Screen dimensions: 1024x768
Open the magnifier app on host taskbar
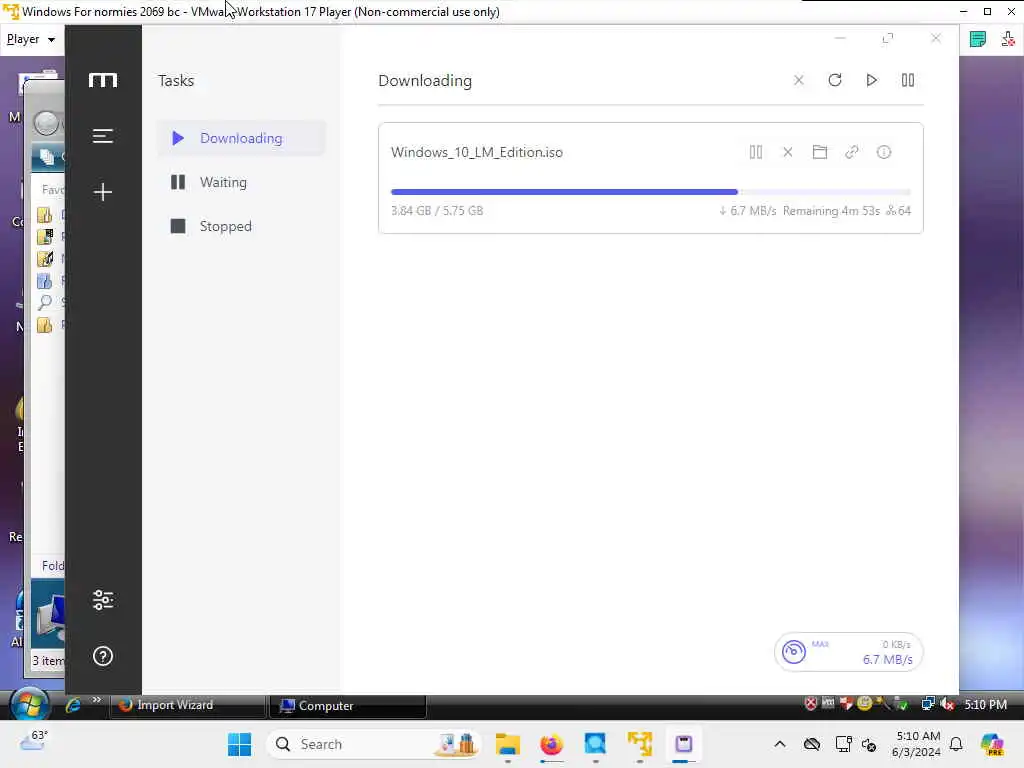point(596,744)
